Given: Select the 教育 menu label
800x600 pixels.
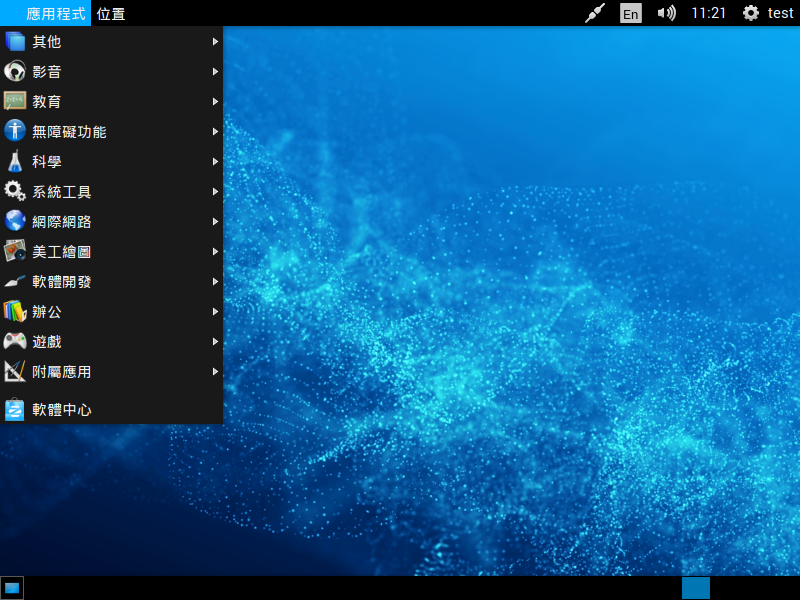Looking at the screenshot, I should tap(47, 102).
